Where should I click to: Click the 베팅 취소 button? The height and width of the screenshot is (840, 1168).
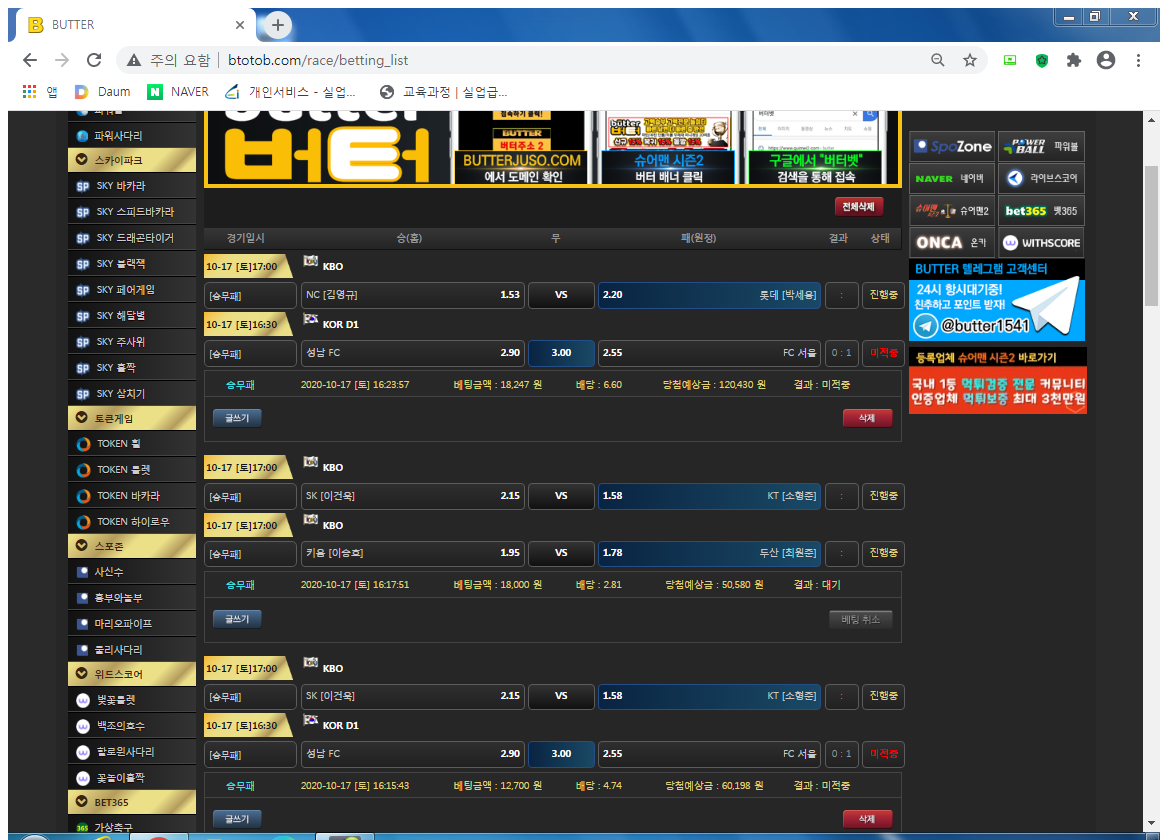860,619
